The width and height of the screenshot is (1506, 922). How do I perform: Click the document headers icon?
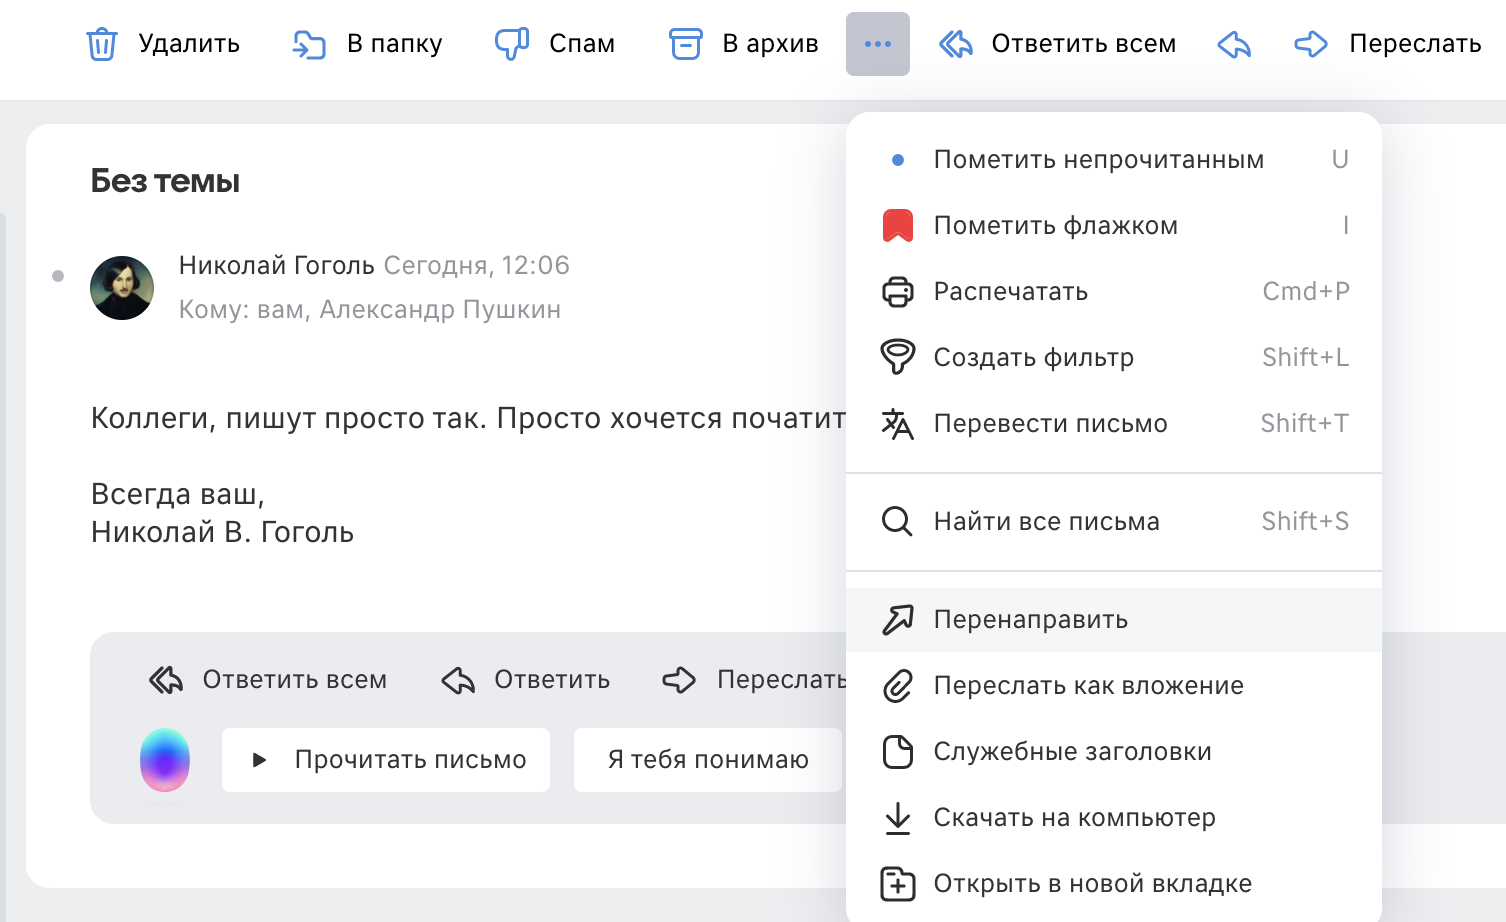coord(898,752)
